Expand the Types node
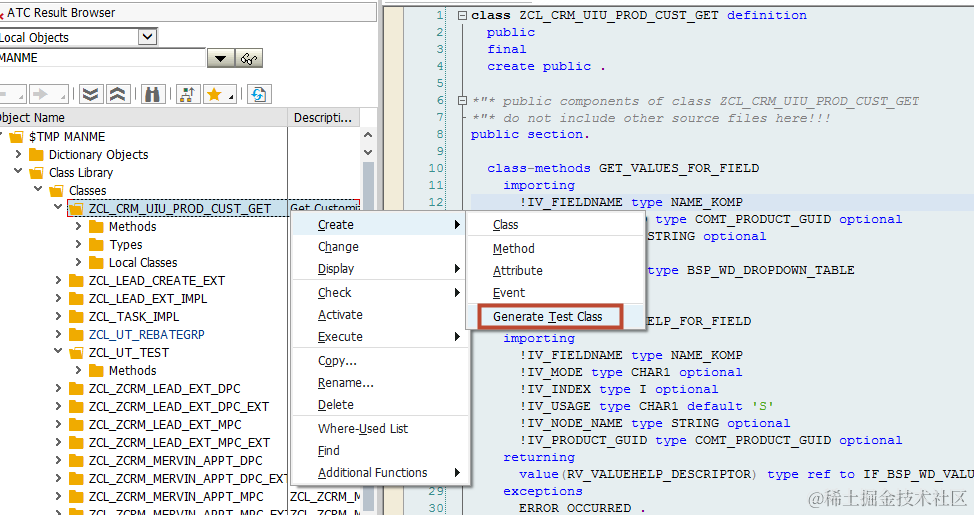Viewport: 974px width, 515px height. click(x=78, y=244)
